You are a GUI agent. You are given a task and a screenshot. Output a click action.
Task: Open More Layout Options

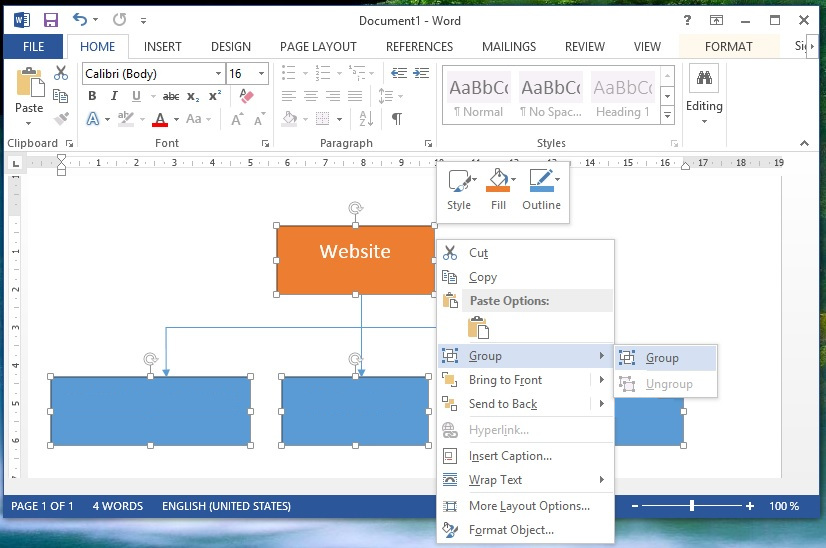pos(526,506)
